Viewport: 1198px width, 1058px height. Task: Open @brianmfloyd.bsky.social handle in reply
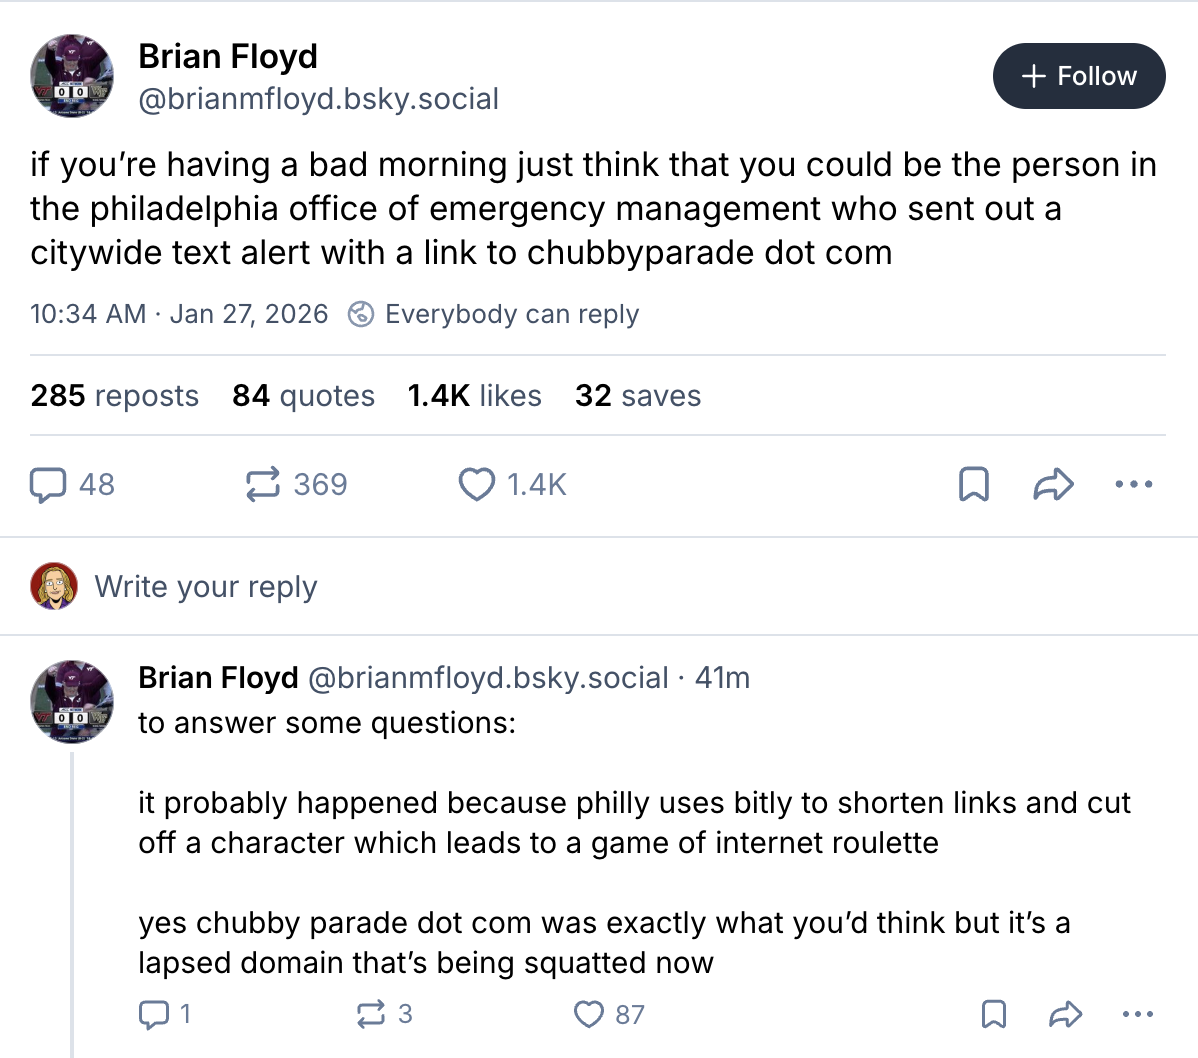tap(488, 678)
